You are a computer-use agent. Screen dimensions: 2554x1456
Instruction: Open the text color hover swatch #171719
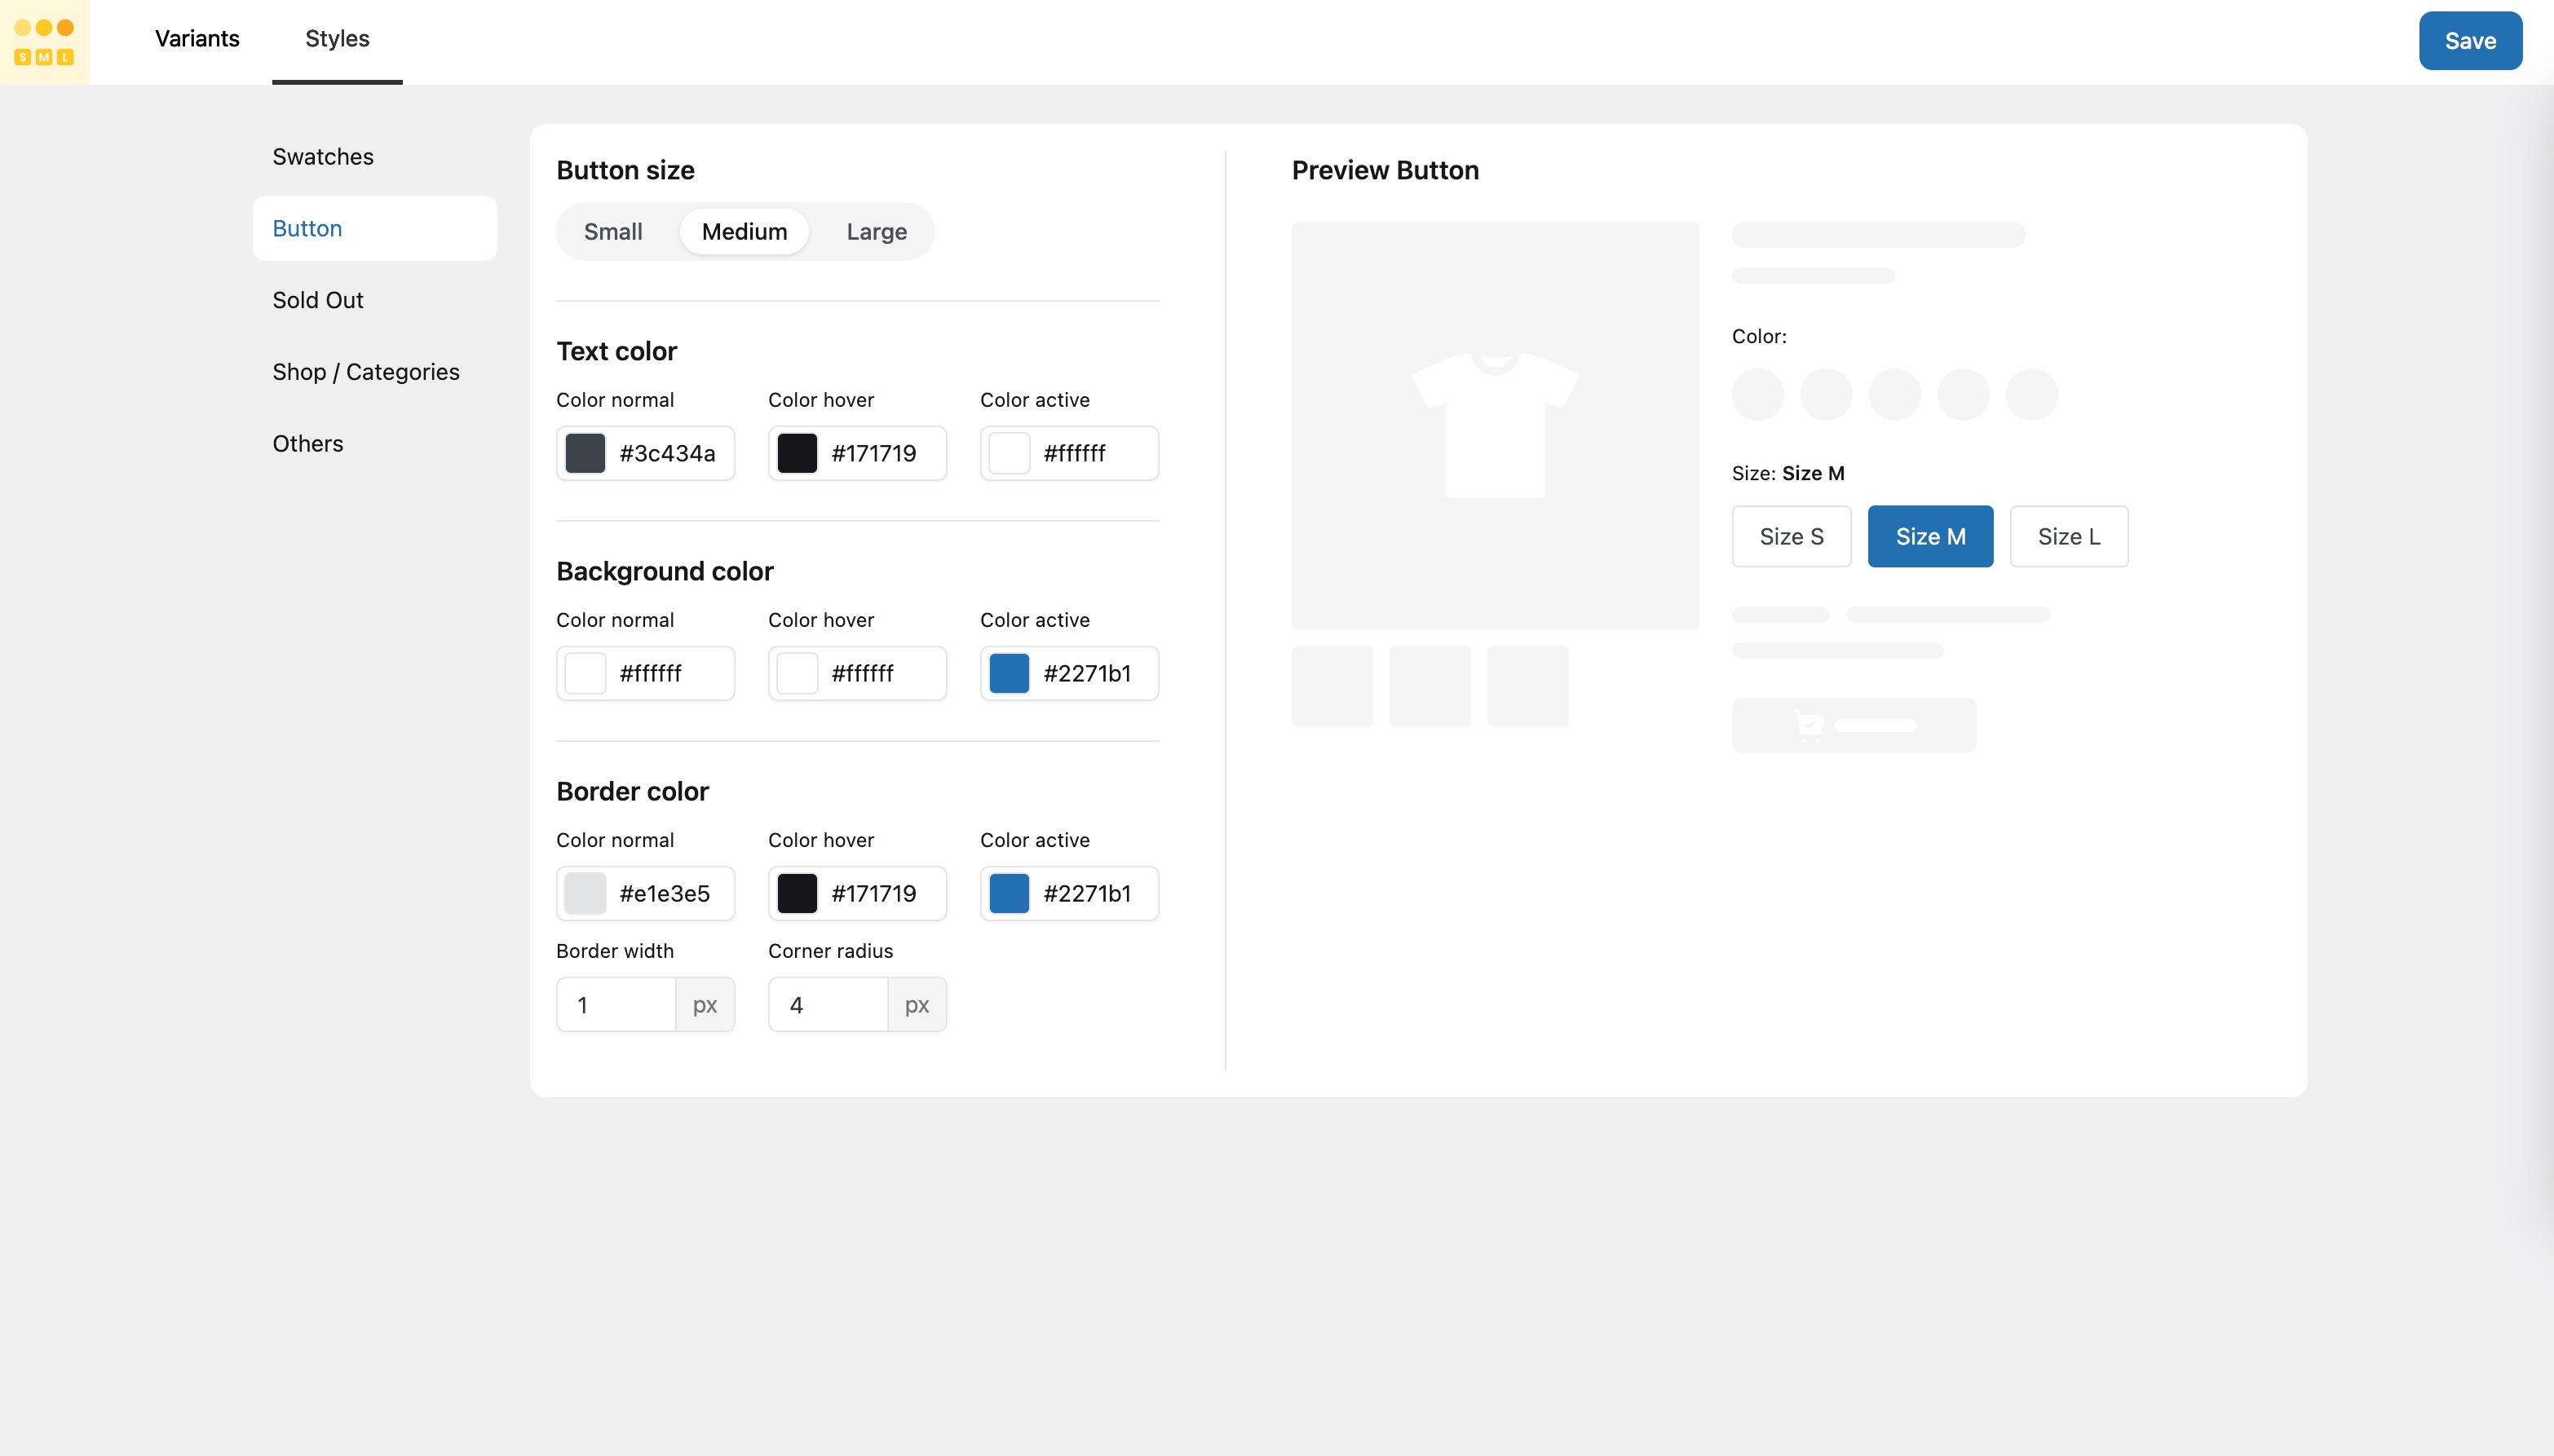[x=797, y=453]
